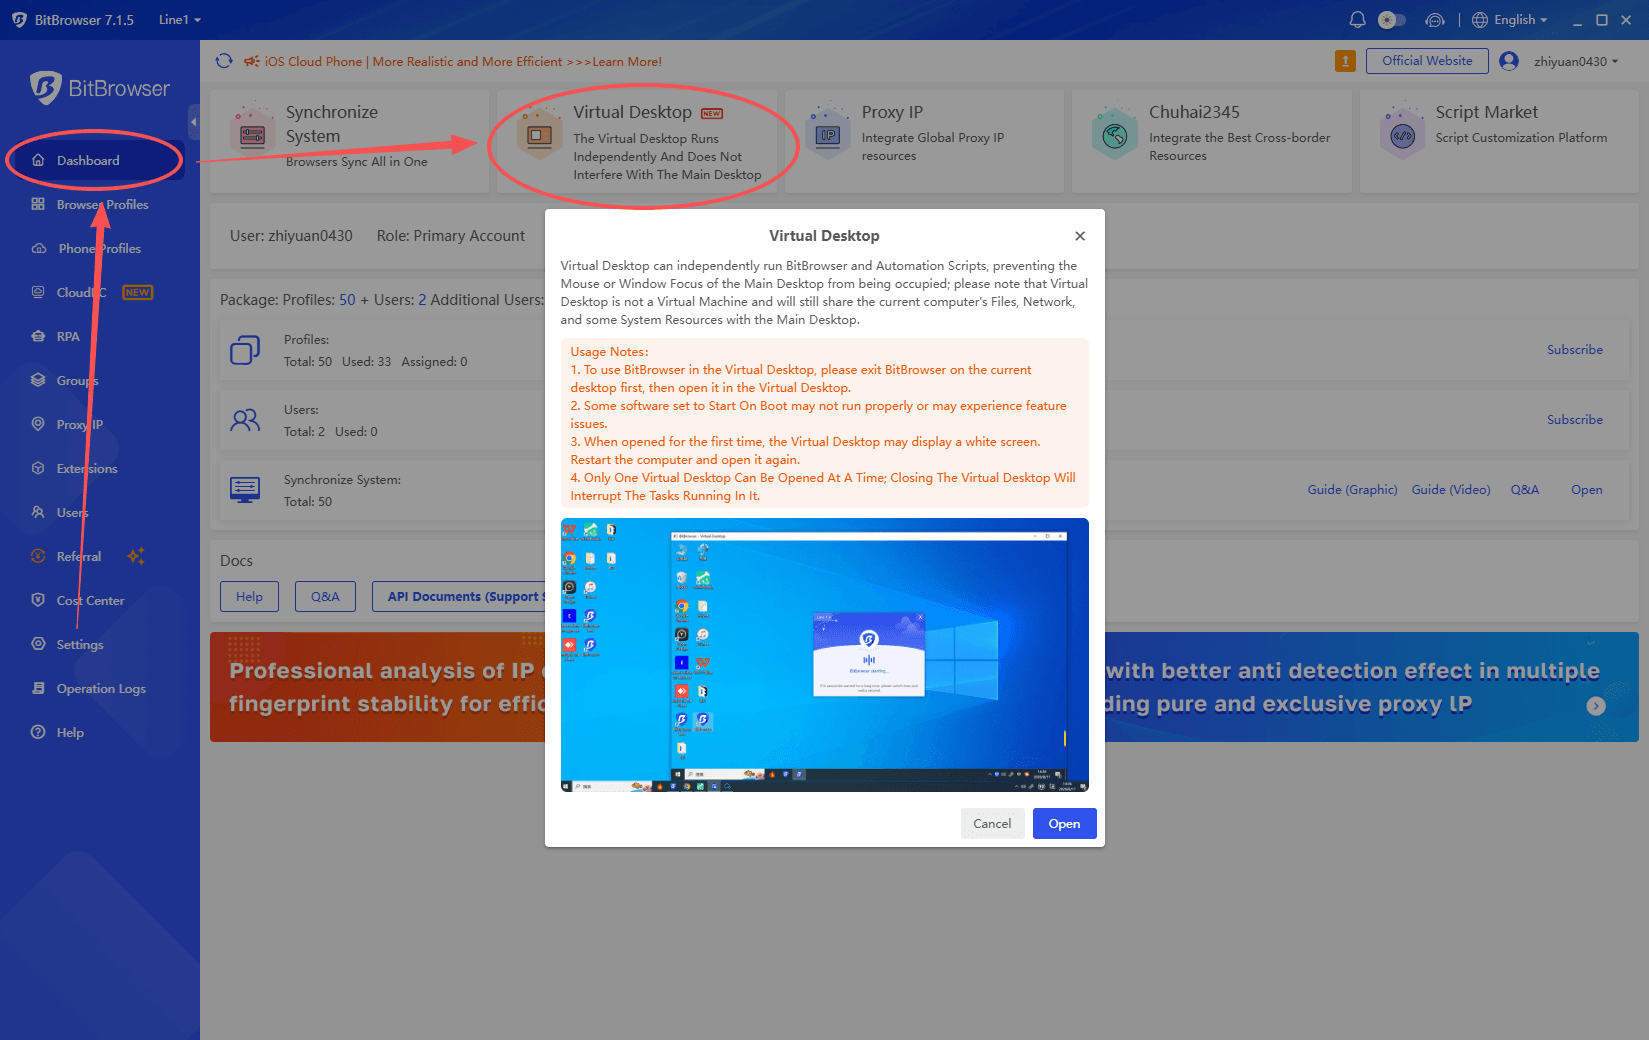
Task: Open the Virtual Desktop card icon
Action: pos(540,134)
